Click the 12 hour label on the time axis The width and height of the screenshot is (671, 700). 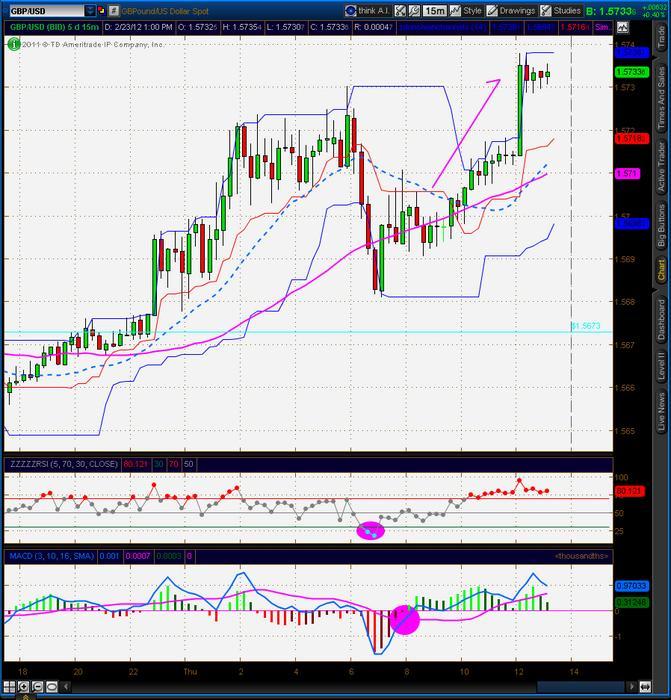(x=519, y=671)
